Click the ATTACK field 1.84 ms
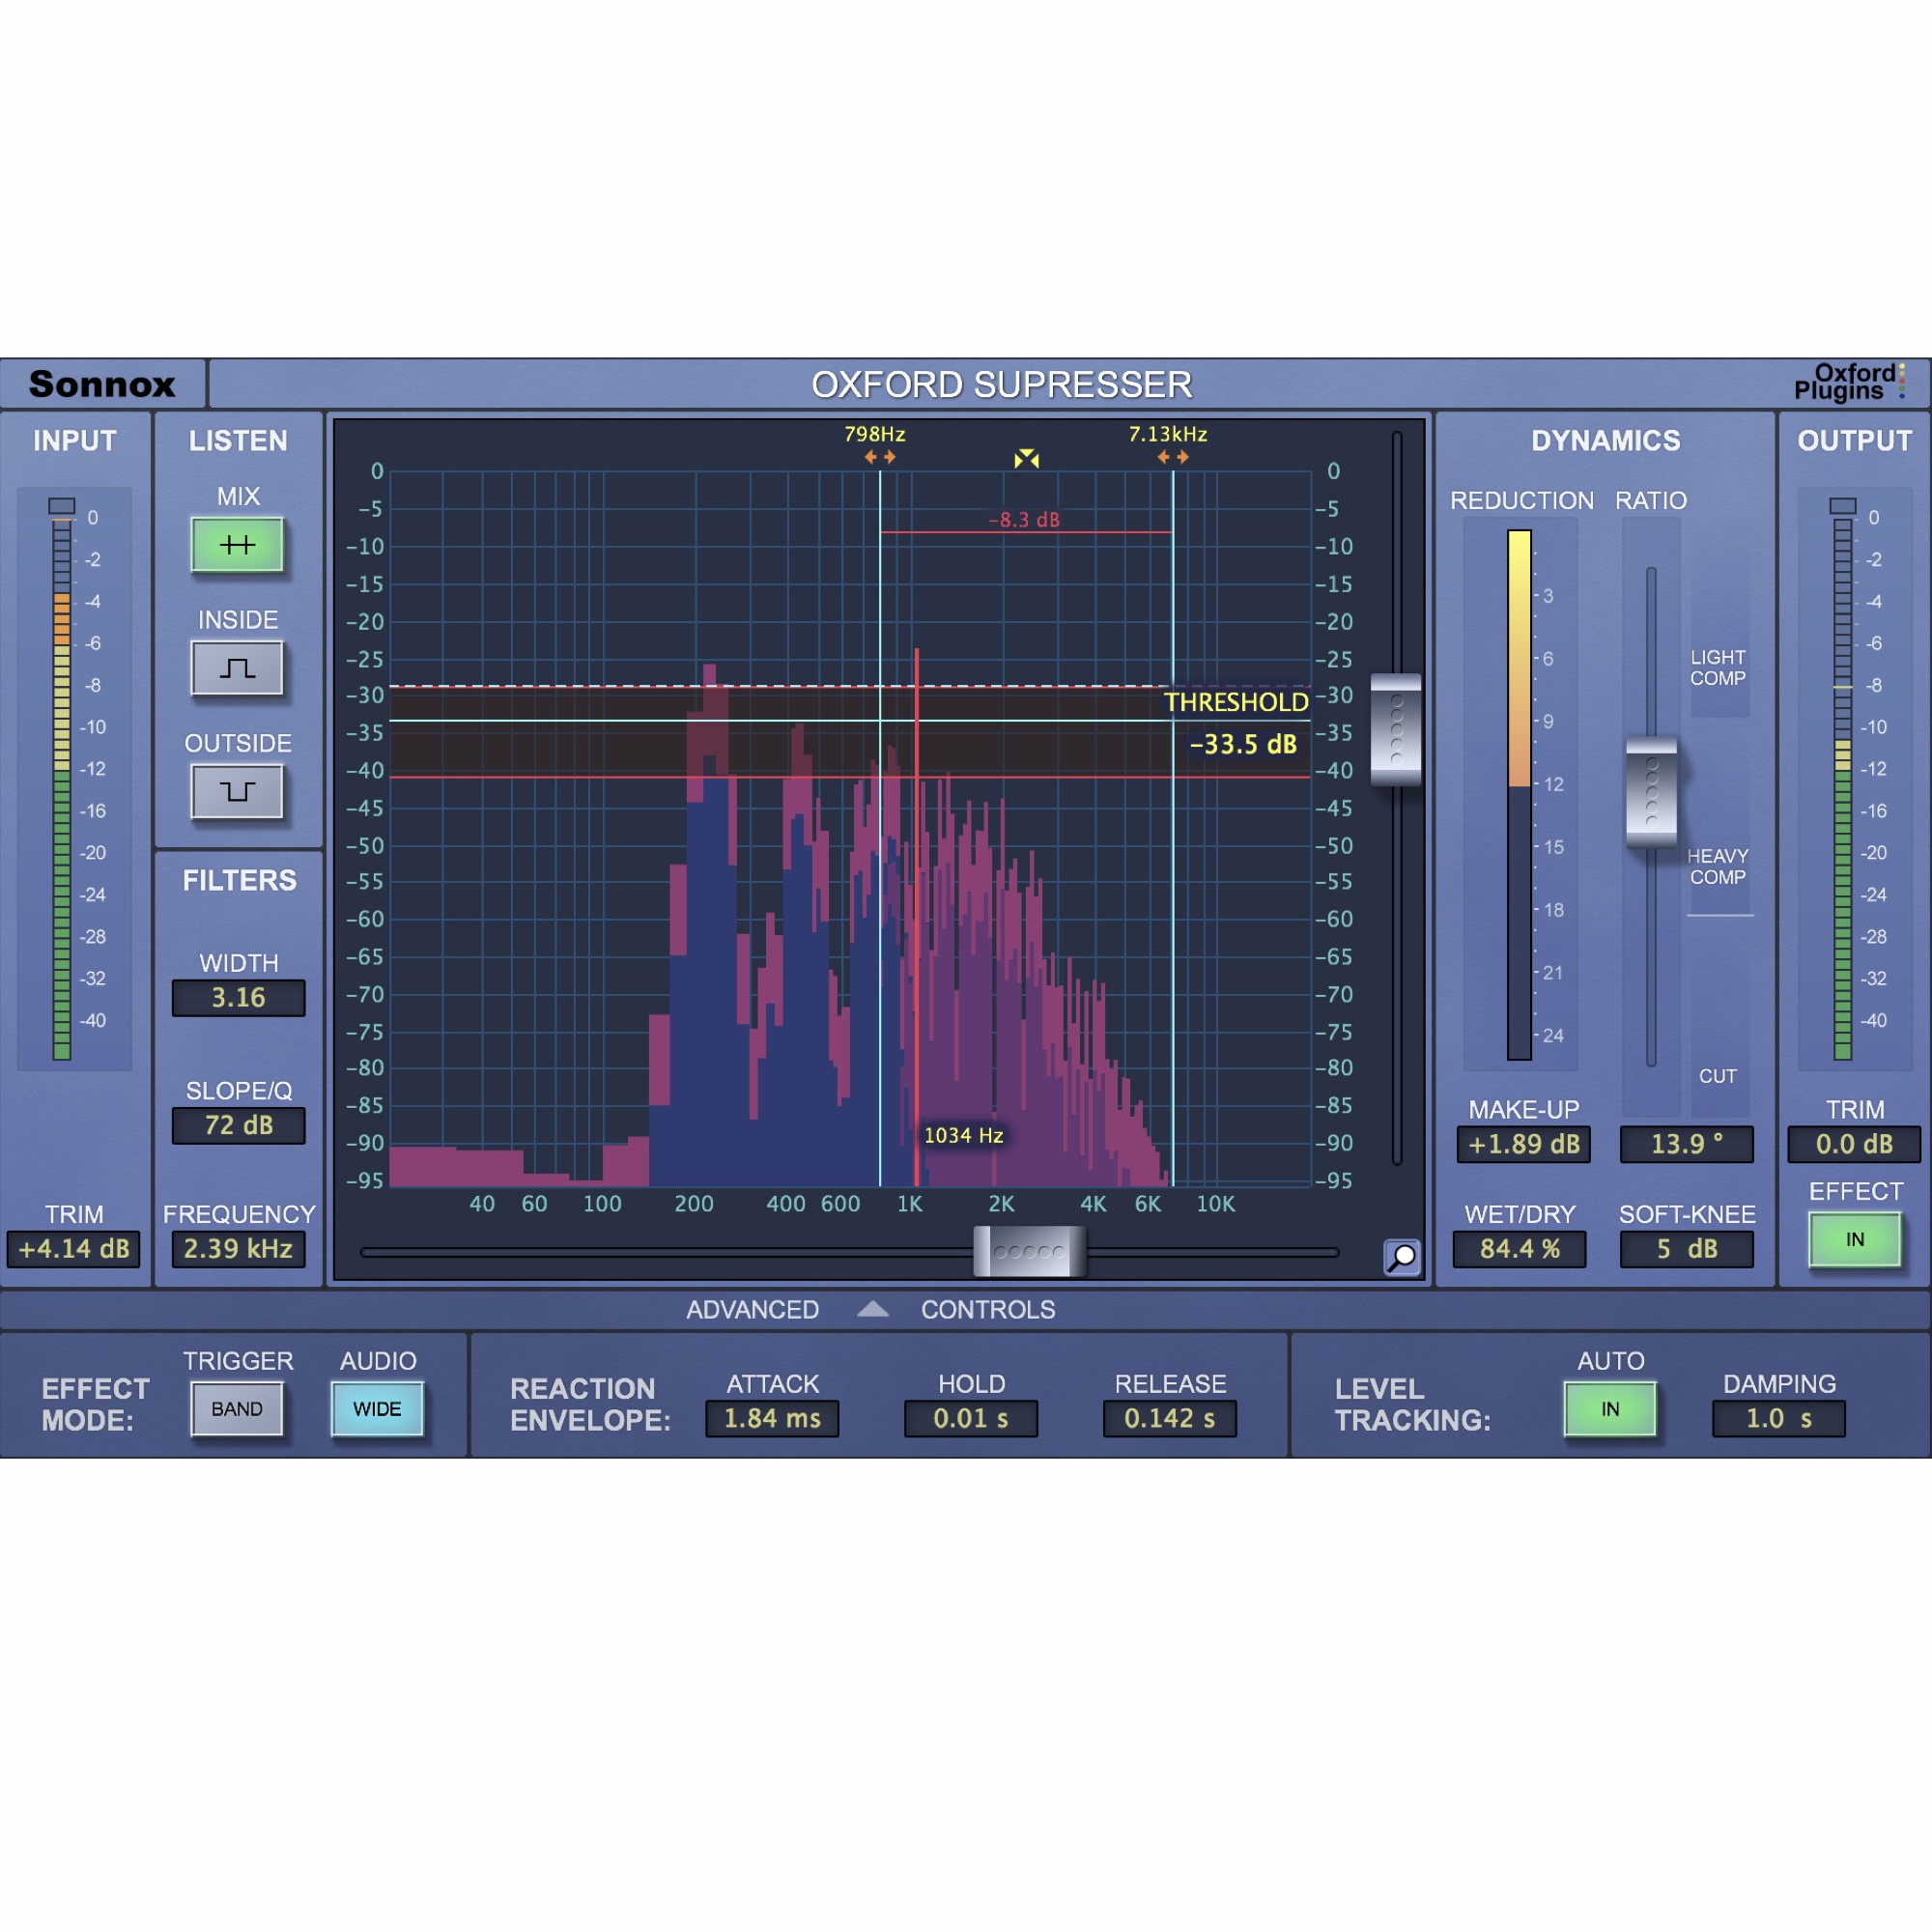Screen dimensions: 1932x1932 tap(772, 1419)
